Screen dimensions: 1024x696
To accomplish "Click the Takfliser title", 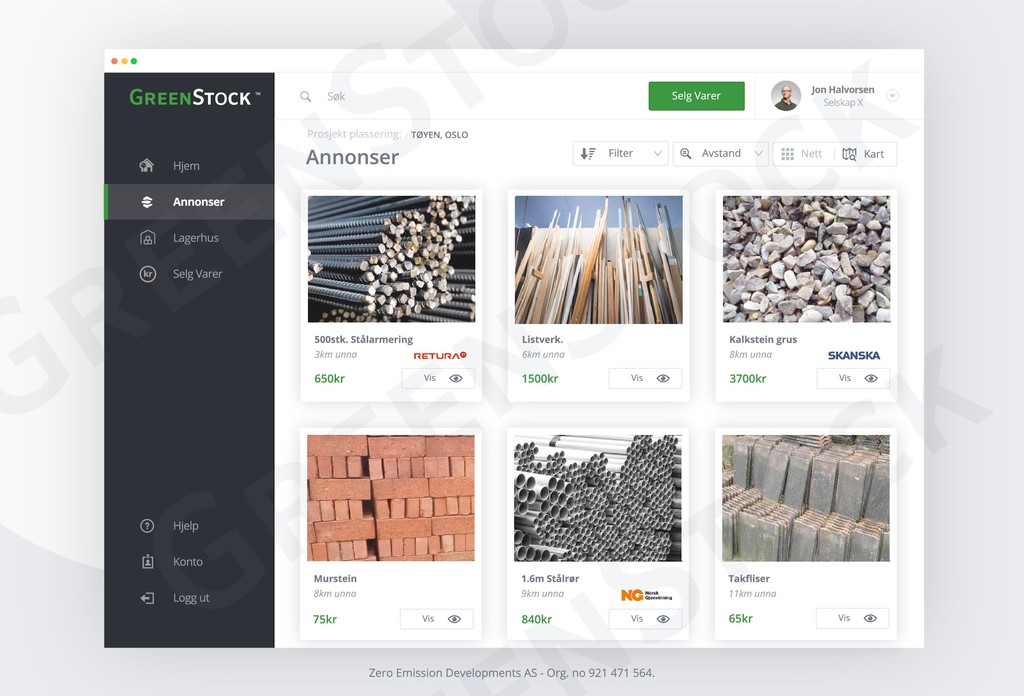I will (x=749, y=578).
